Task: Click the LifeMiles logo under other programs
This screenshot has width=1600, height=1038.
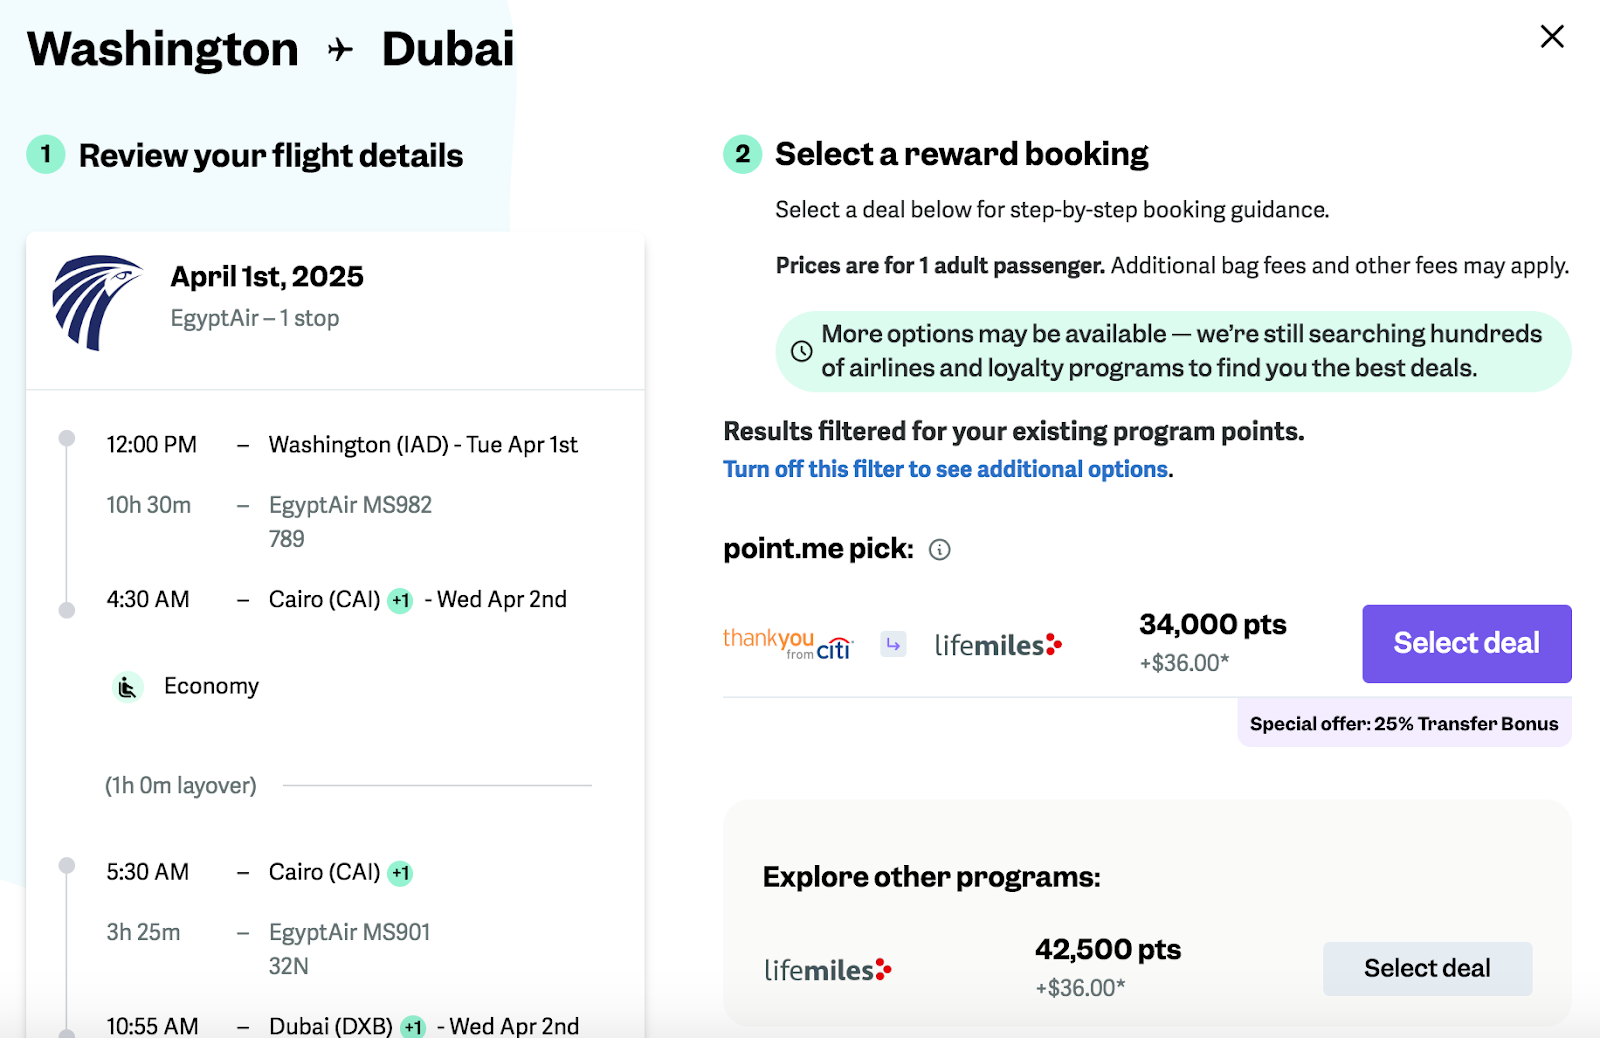Action: click(828, 970)
